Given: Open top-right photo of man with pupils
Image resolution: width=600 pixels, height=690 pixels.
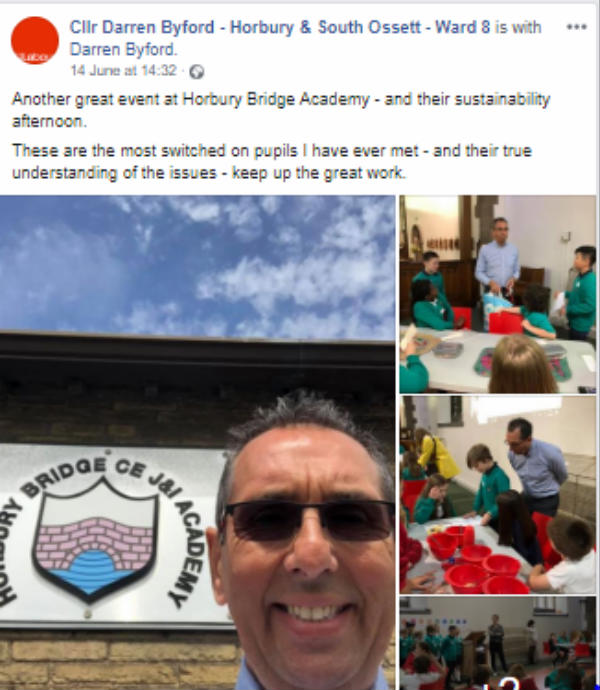Looking at the screenshot, I should (x=497, y=294).
